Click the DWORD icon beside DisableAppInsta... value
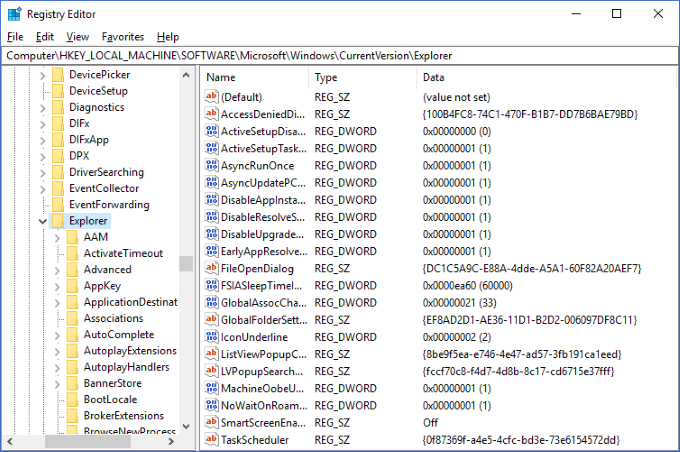Viewport: 680px width, 452px height. point(212,200)
